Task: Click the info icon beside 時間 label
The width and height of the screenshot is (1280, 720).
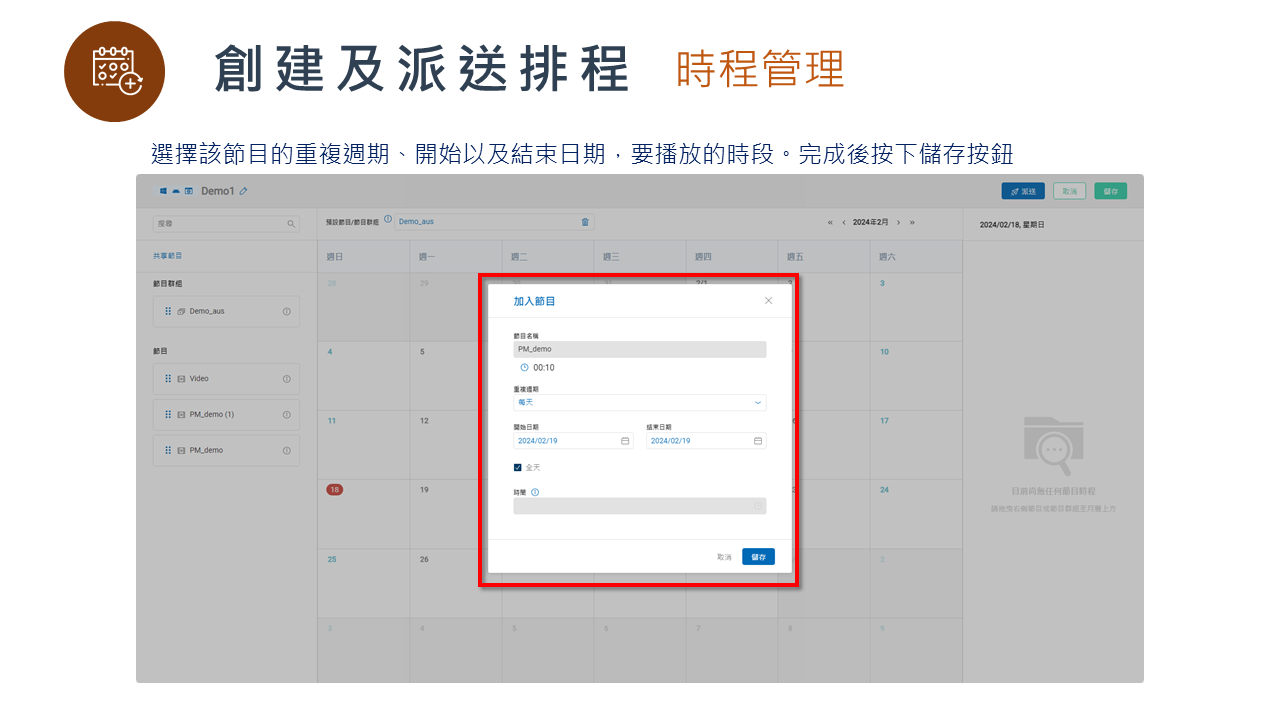Action: pyautogui.click(x=535, y=491)
